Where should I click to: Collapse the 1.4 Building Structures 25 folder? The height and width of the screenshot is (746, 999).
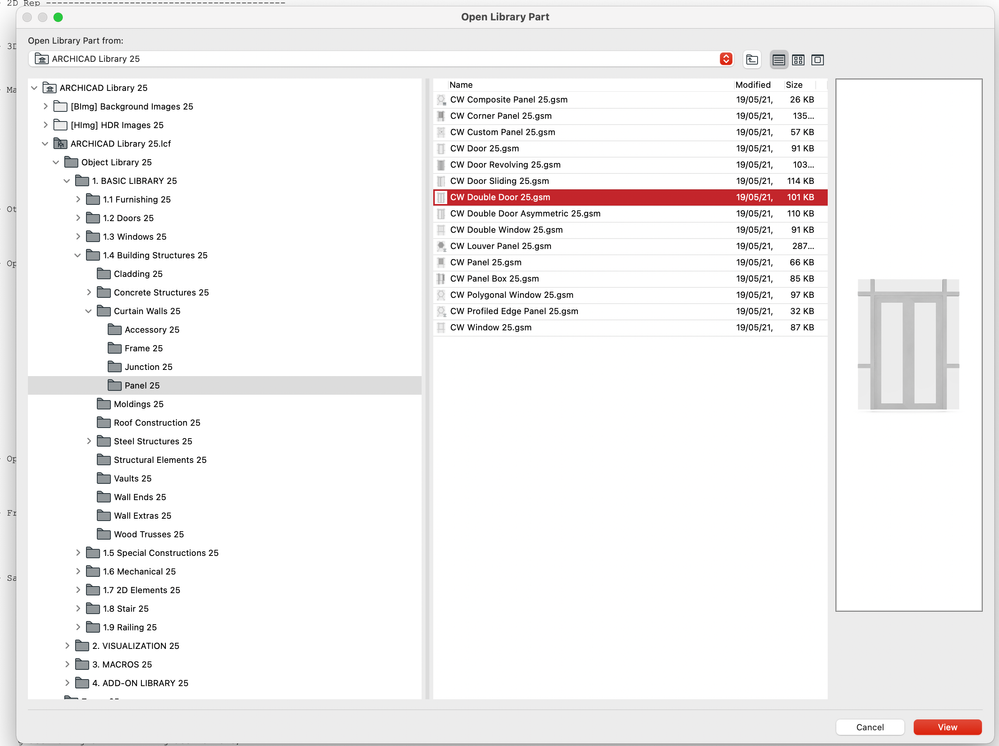pyautogui.click(x=78, y=255)
